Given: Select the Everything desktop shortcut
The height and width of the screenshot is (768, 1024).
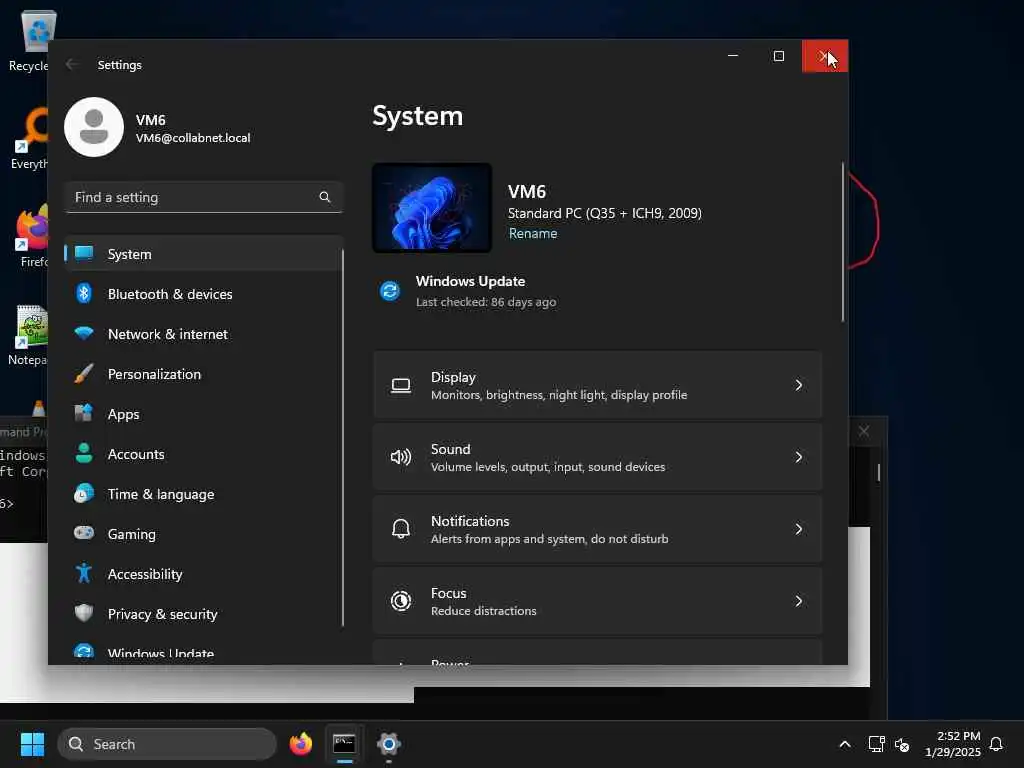Looking at the screenshot, I should (29, 139).
